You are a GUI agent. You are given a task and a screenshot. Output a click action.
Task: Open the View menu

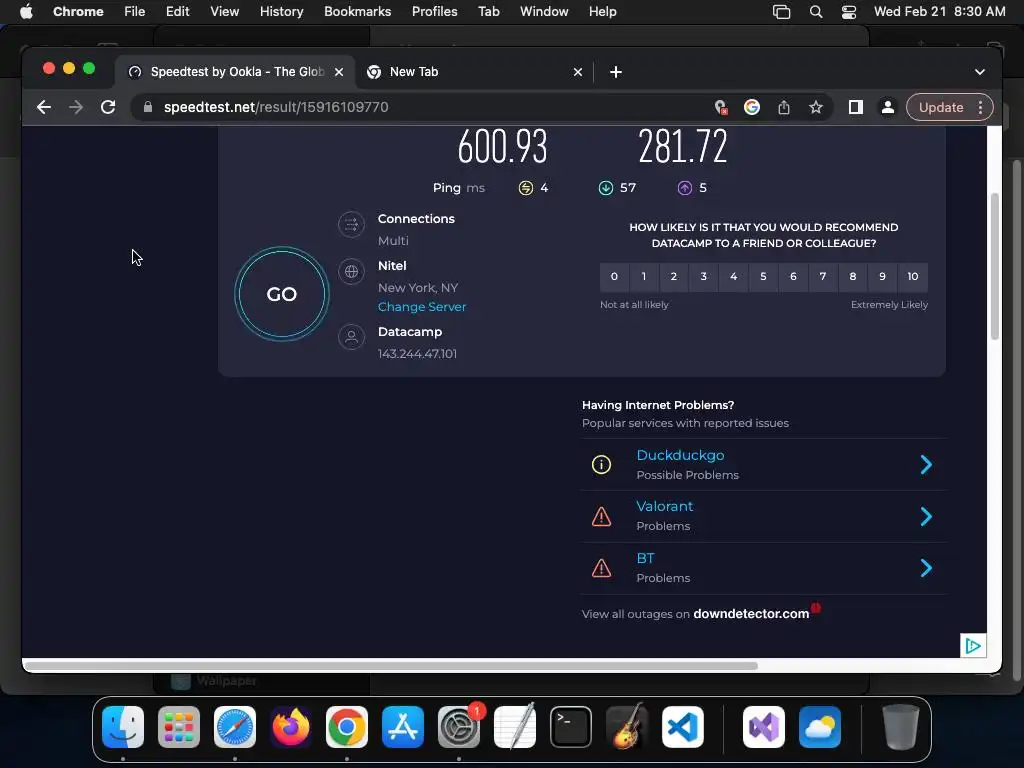(x=224, y=12)
